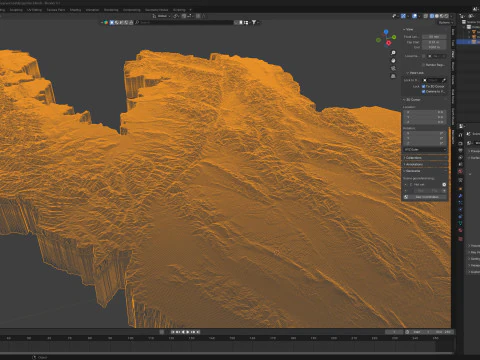The width and height of the screenshot is (480, 360).
Task: Click the zoom view magnifier icon
Action: point(393,53)
